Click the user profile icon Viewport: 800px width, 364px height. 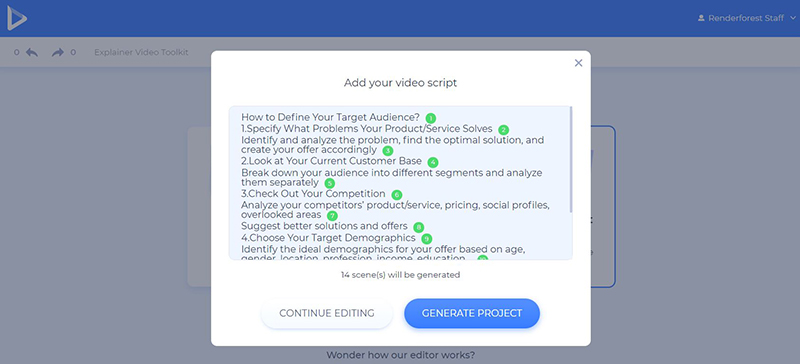[701, 18]
